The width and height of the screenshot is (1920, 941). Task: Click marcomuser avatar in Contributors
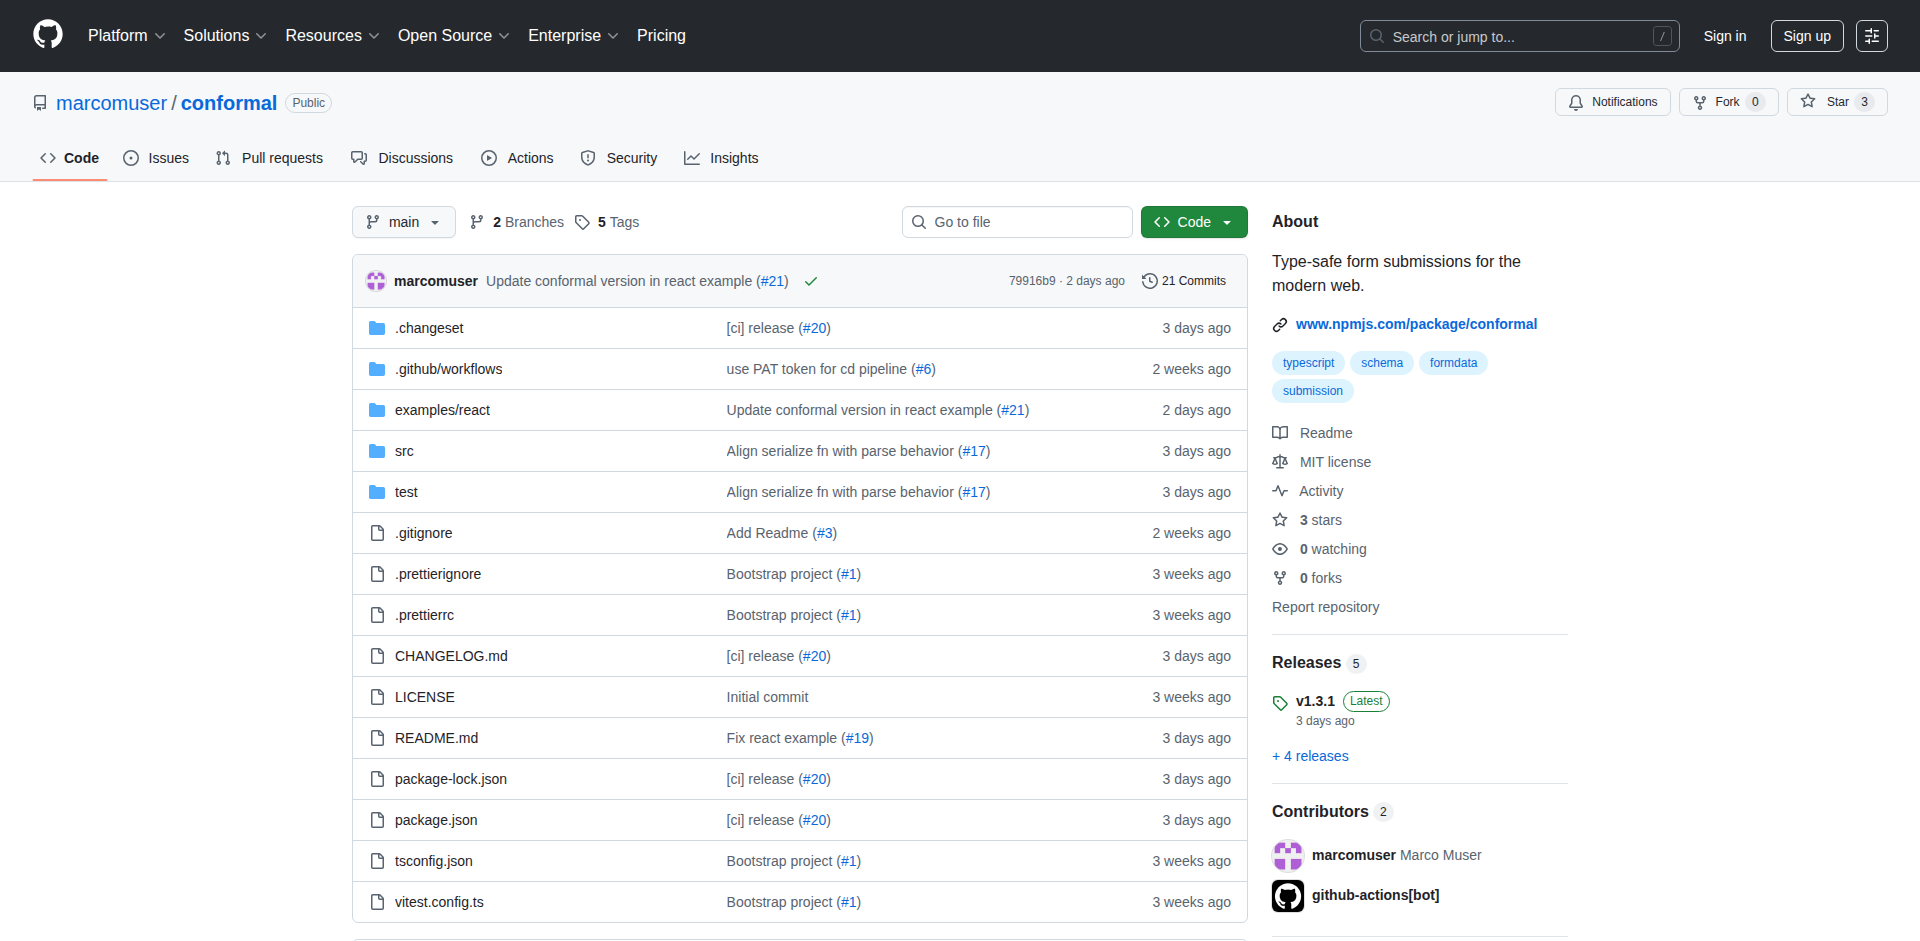1288,855
